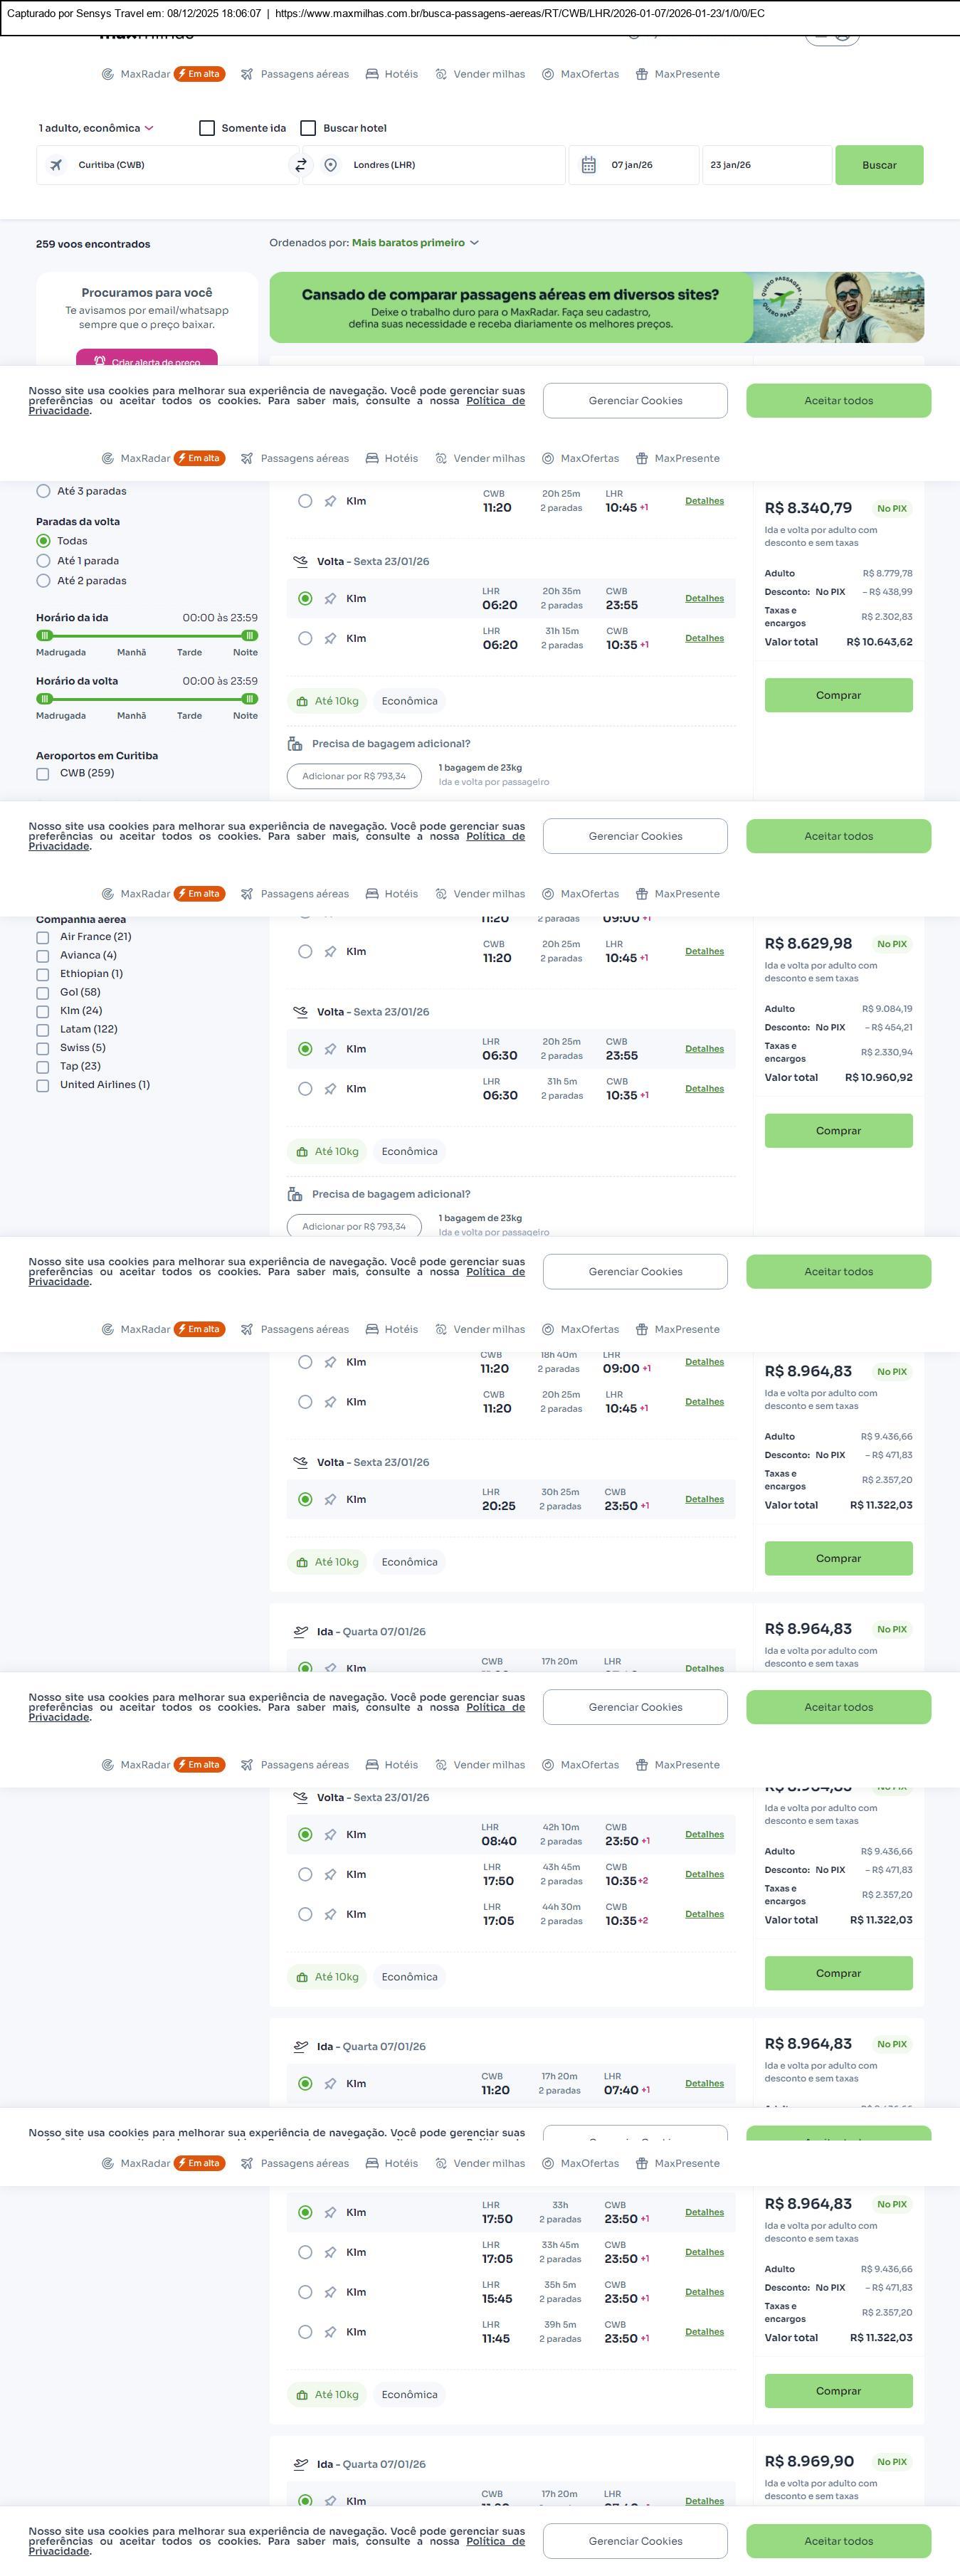Filter by Air France airline checkbox

tap(43, 937)
